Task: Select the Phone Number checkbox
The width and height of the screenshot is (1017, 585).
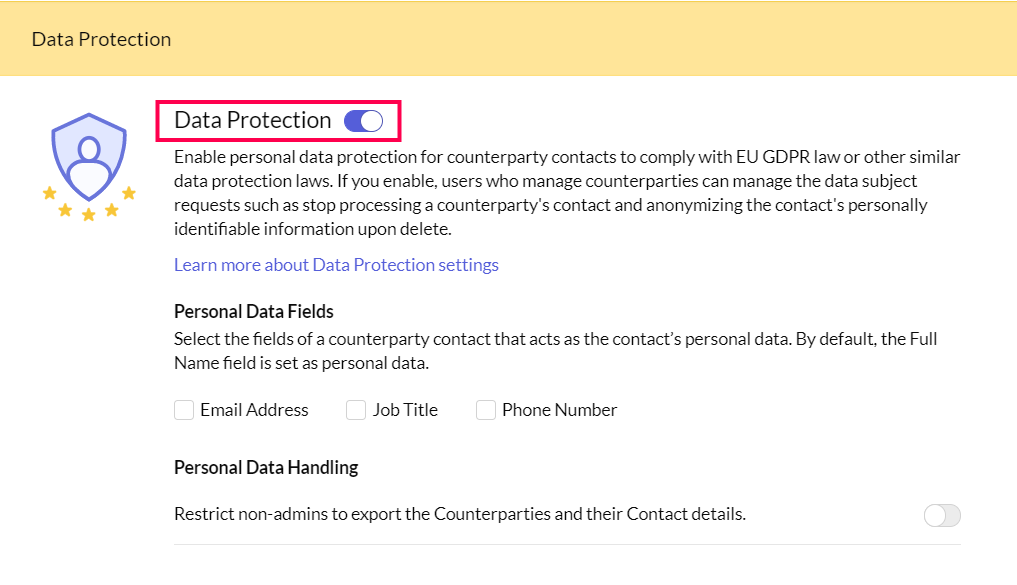Action: pyautogui.click(x=486, y=410)
